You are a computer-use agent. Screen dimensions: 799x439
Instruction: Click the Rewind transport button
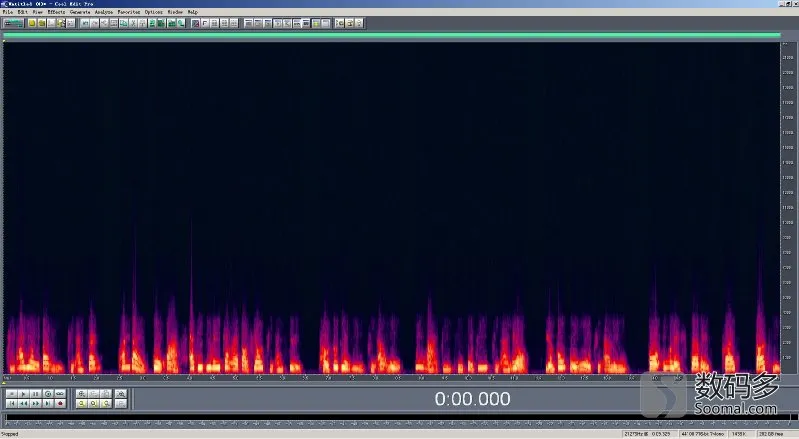tap(23, 403)
